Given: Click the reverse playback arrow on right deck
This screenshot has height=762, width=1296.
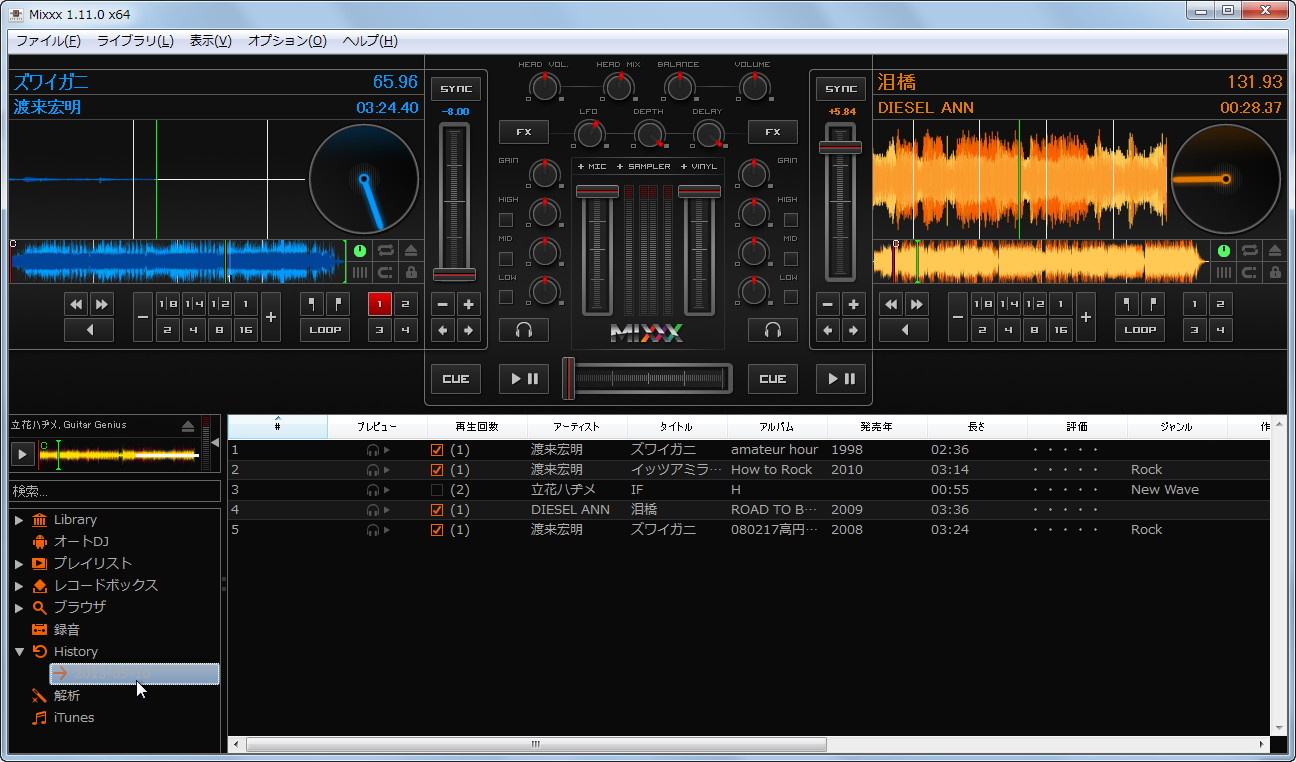Looking at the screenshot, I should tap(904, 330).
